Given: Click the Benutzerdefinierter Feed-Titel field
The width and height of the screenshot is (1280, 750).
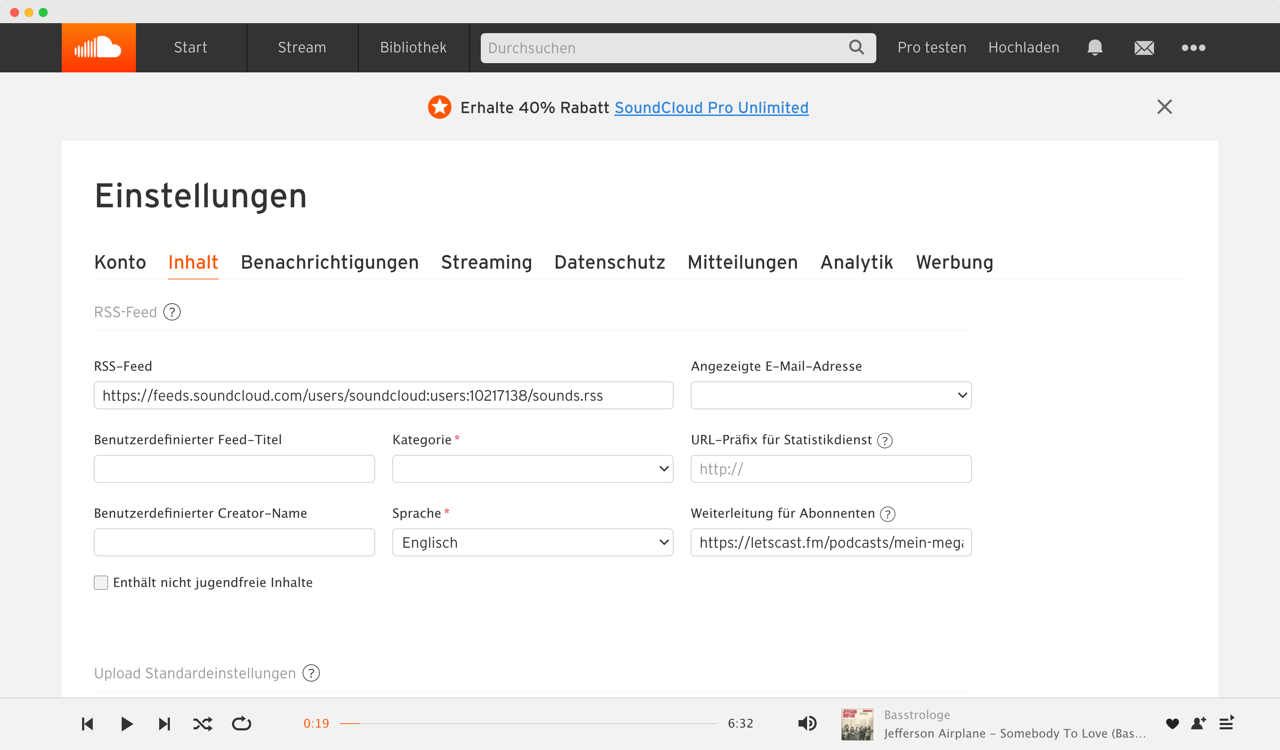Looking at the screenshot, I should pyautogui.click(x=234, y=469).
